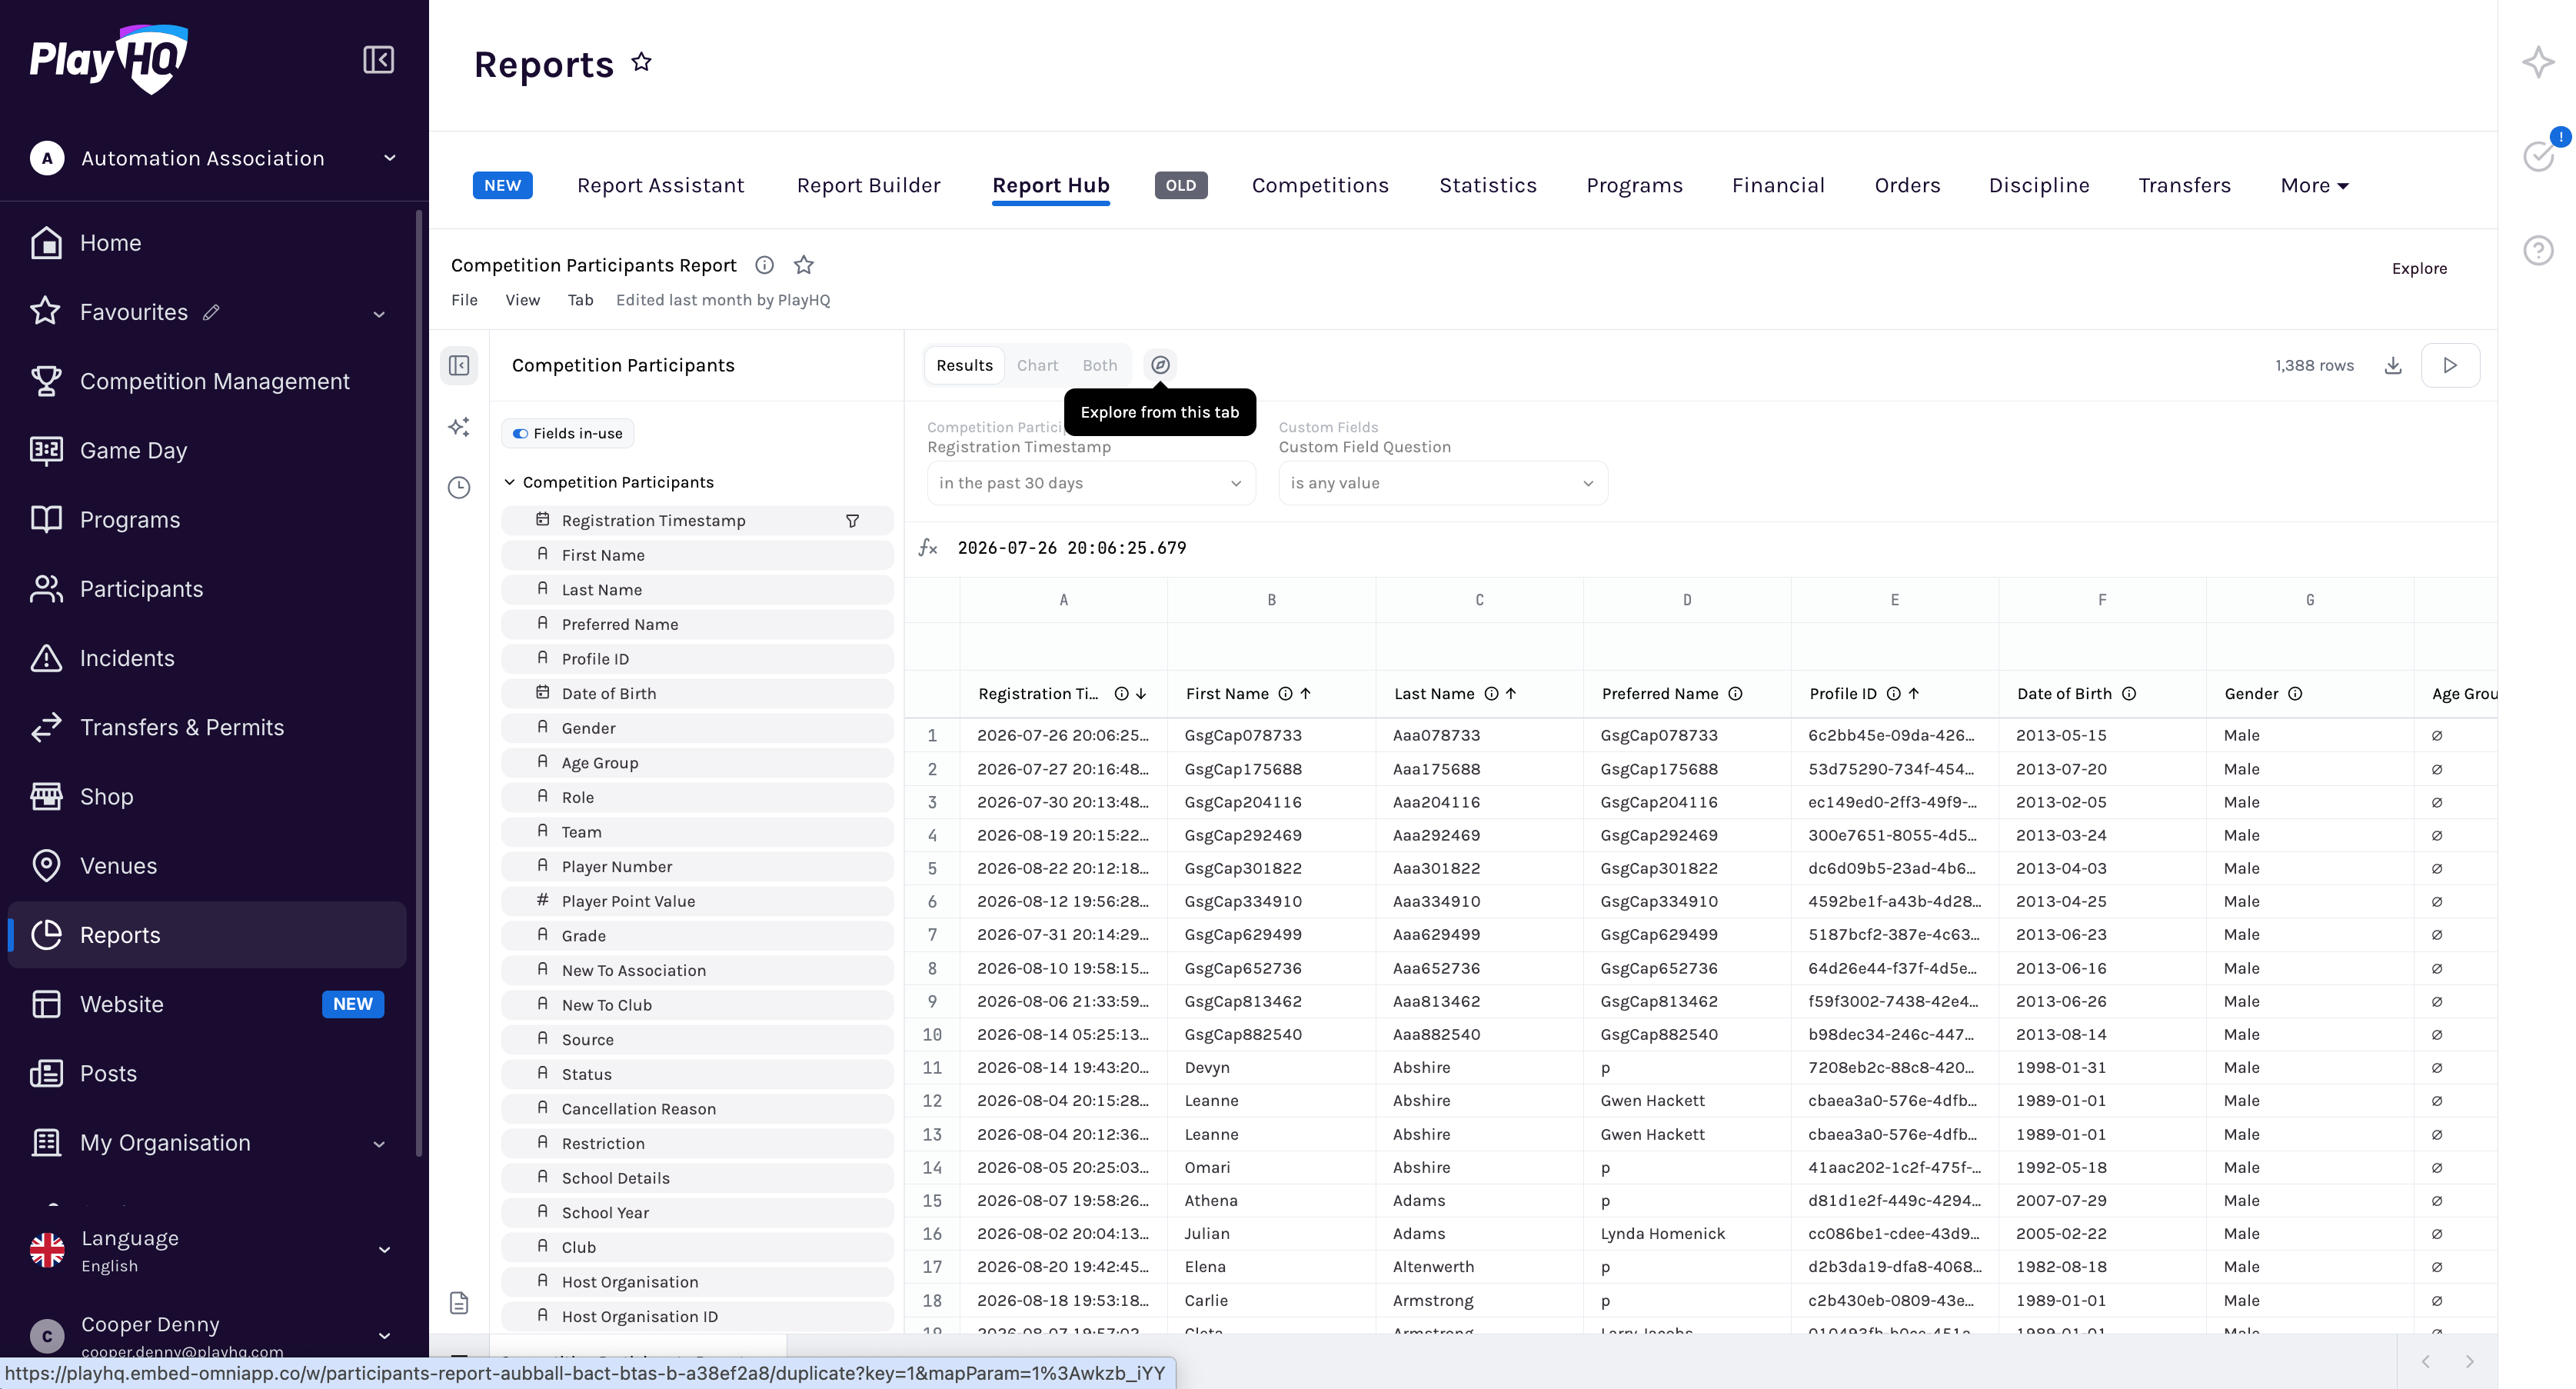The height and width of the screenshot is (1389, 2576).
Task: Go to Transfers & Permits
Action: (x=207, y=727)
